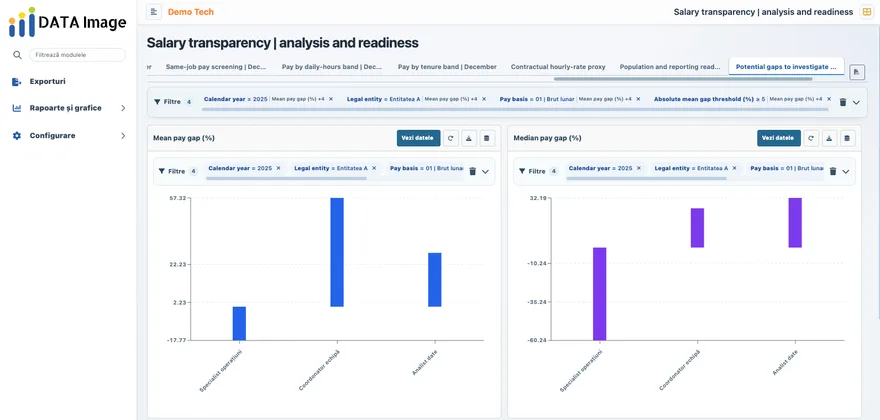
Task: Open Rapoarte și grafice in the sidebar
Action: [66, 108]
